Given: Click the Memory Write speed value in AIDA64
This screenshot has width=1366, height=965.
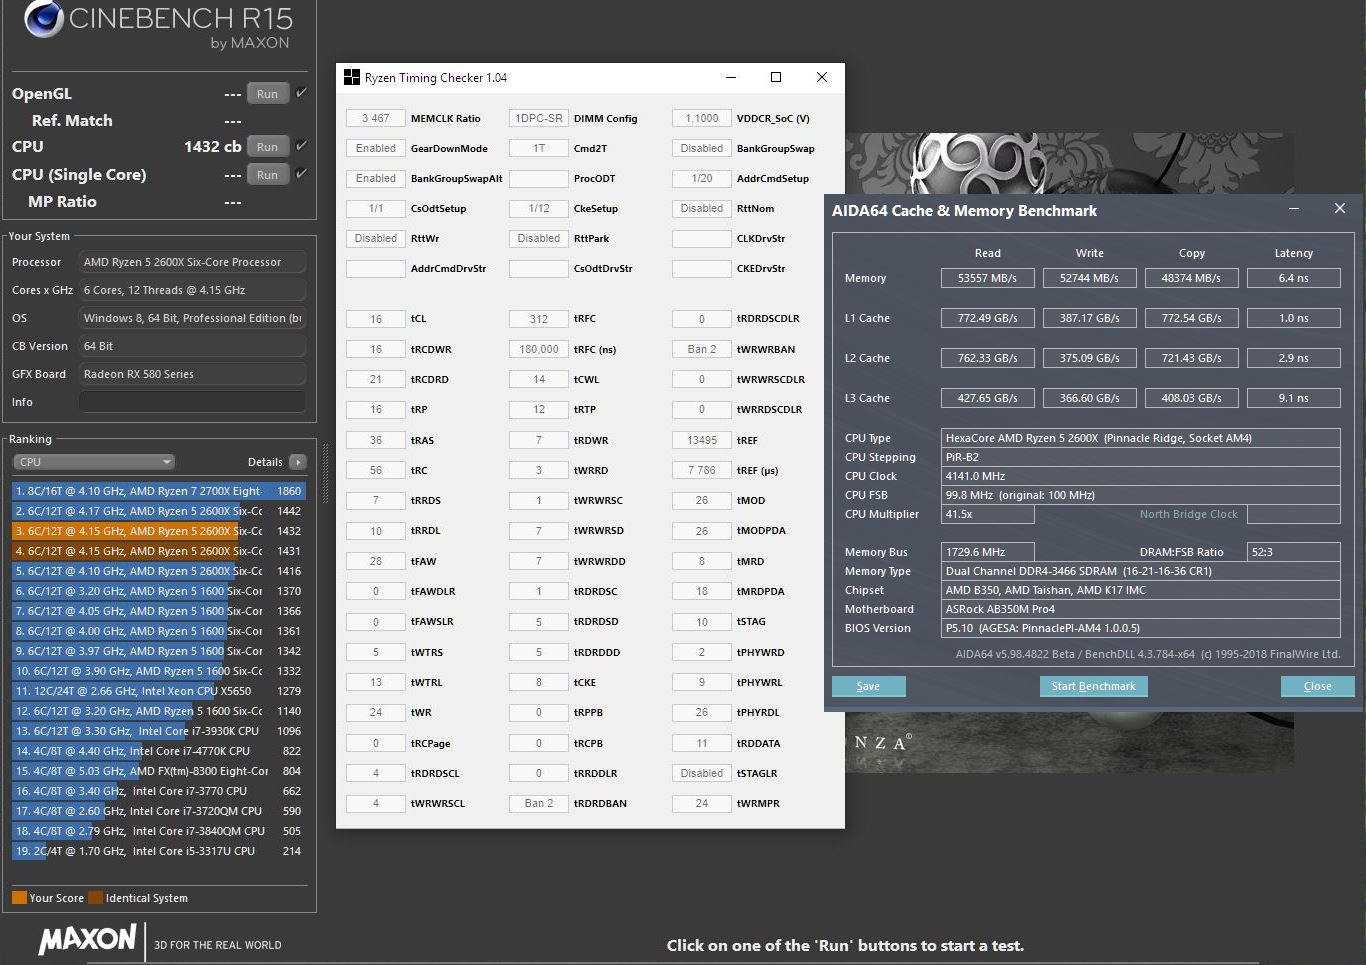Looking at the screenshot, I should coord(1089,278).
